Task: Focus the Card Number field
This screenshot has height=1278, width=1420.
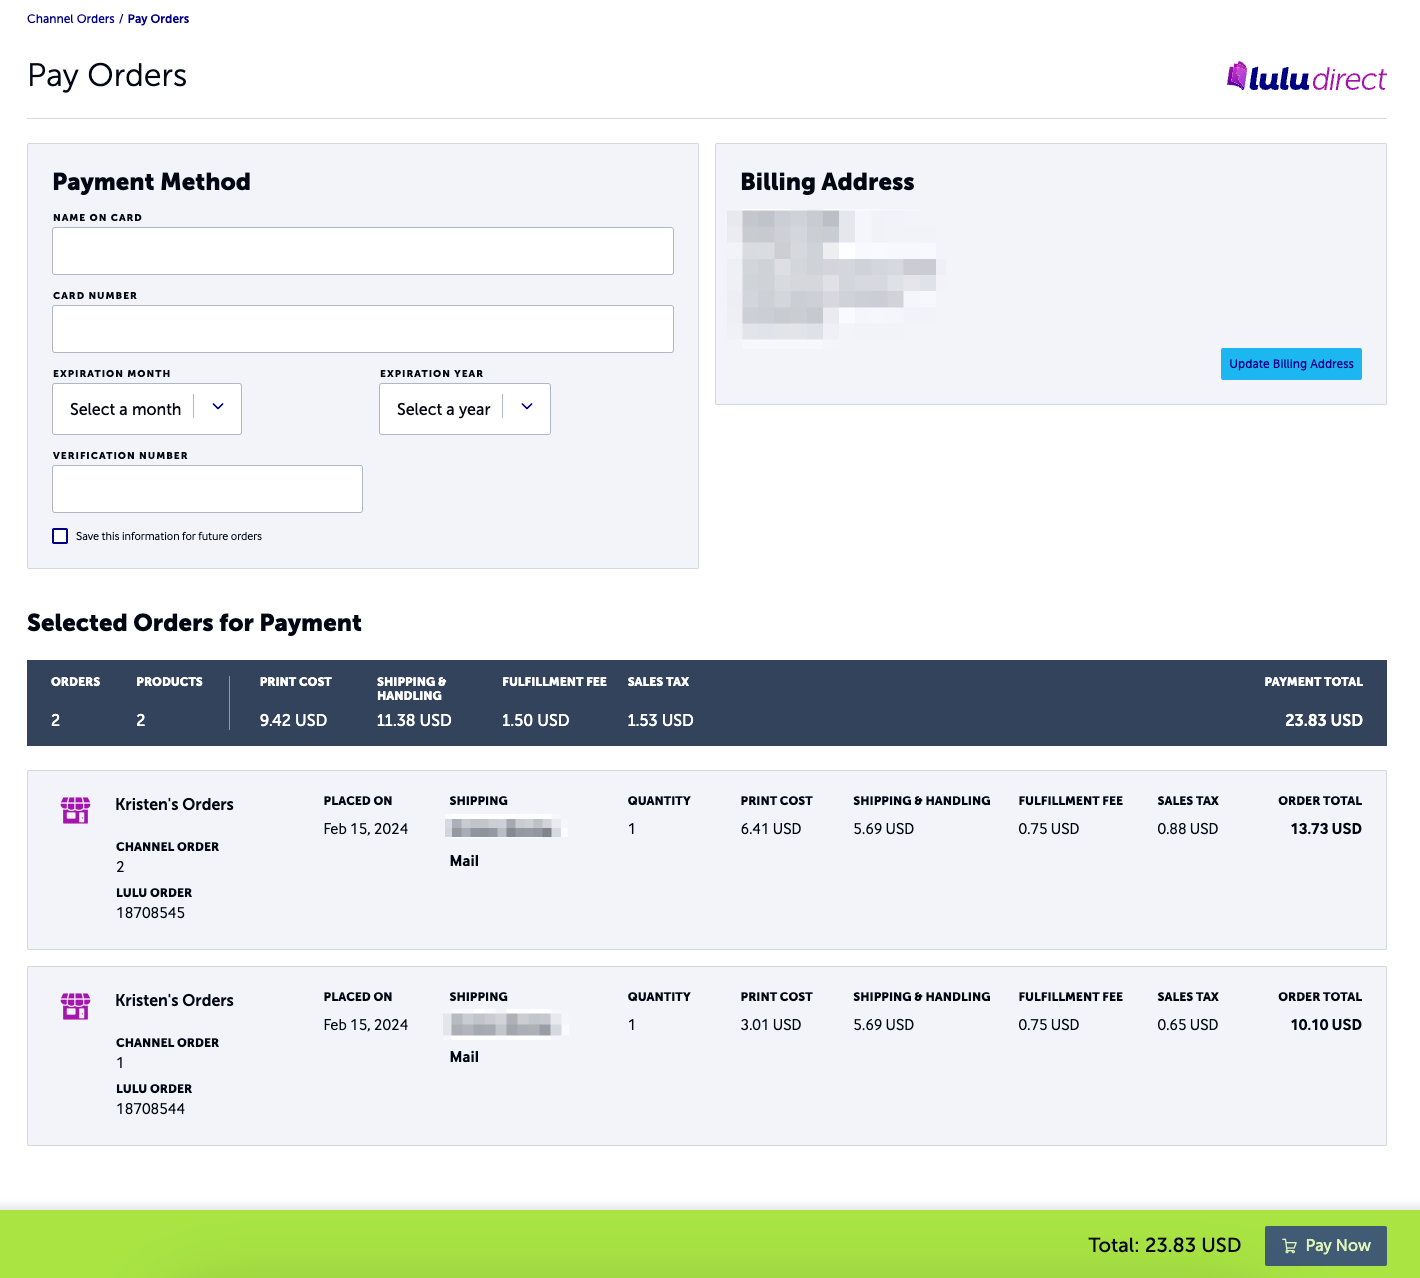Action: pyautogui.click(x=363, y=329)
